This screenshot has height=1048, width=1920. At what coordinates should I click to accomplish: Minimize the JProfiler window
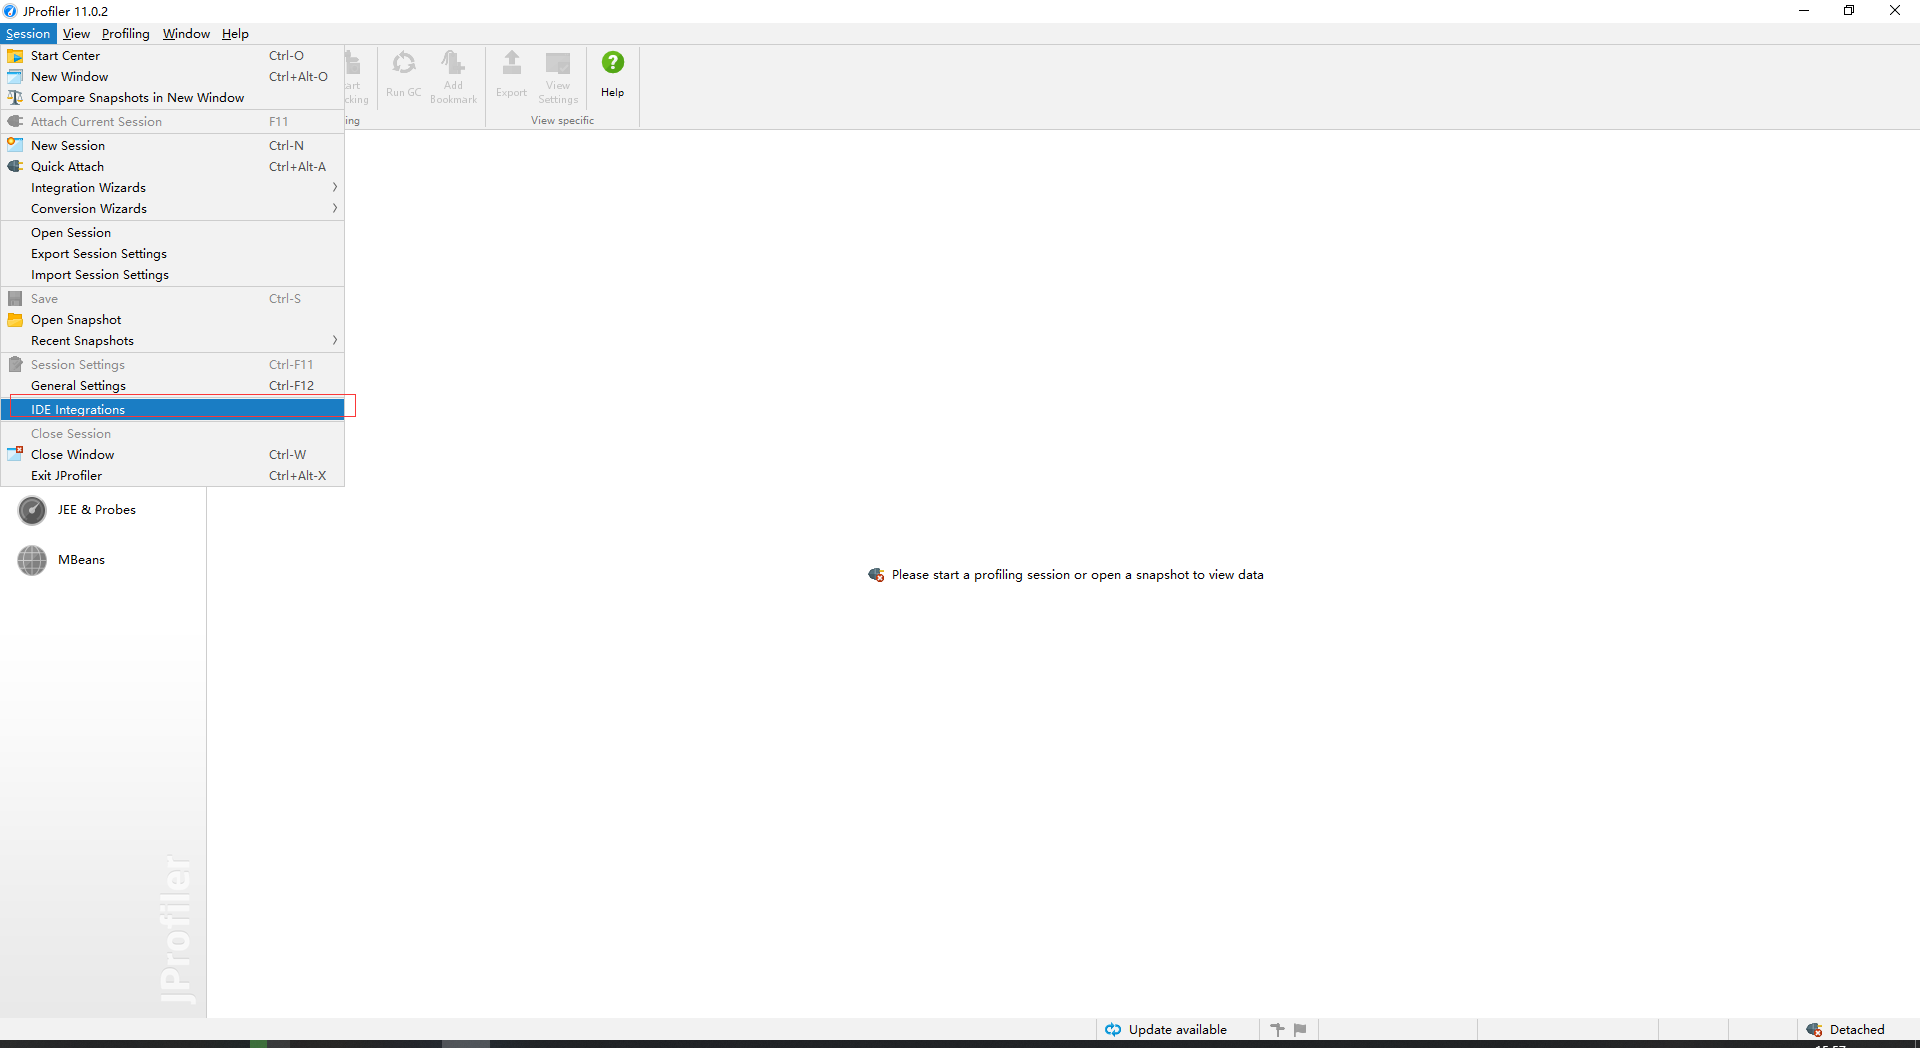coord(1804,11)
